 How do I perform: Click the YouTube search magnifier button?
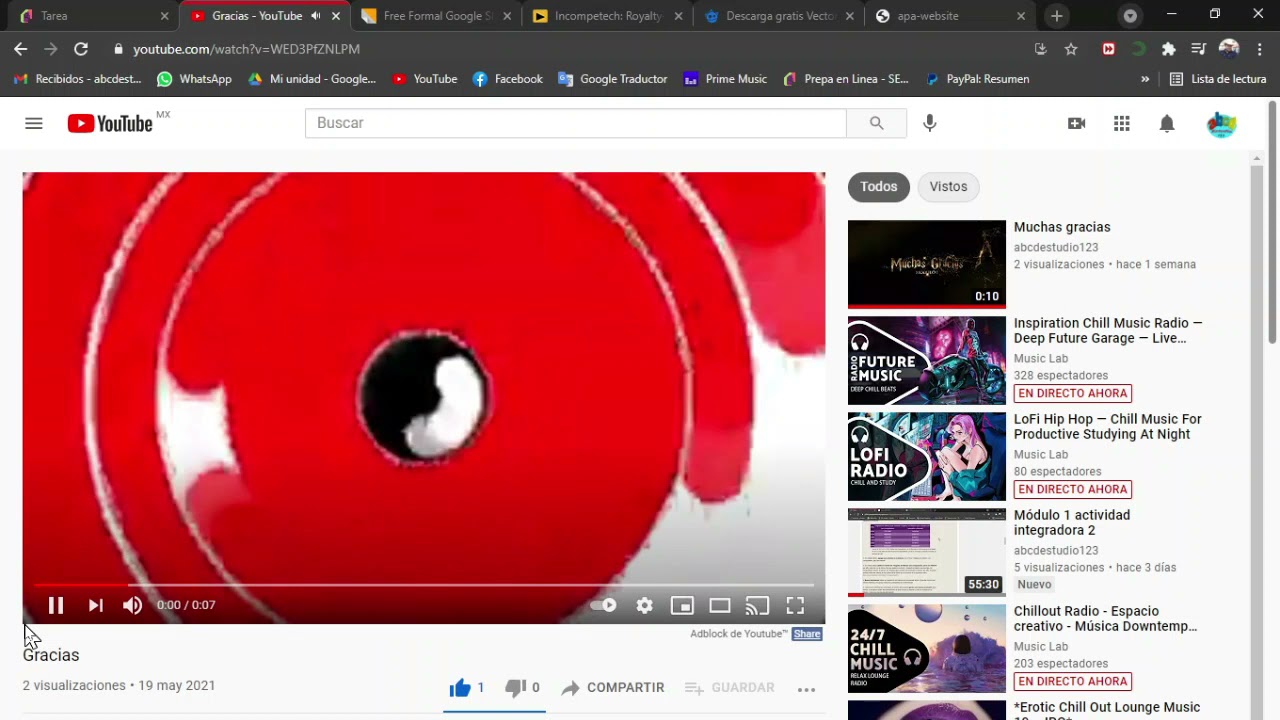(876, 123)
